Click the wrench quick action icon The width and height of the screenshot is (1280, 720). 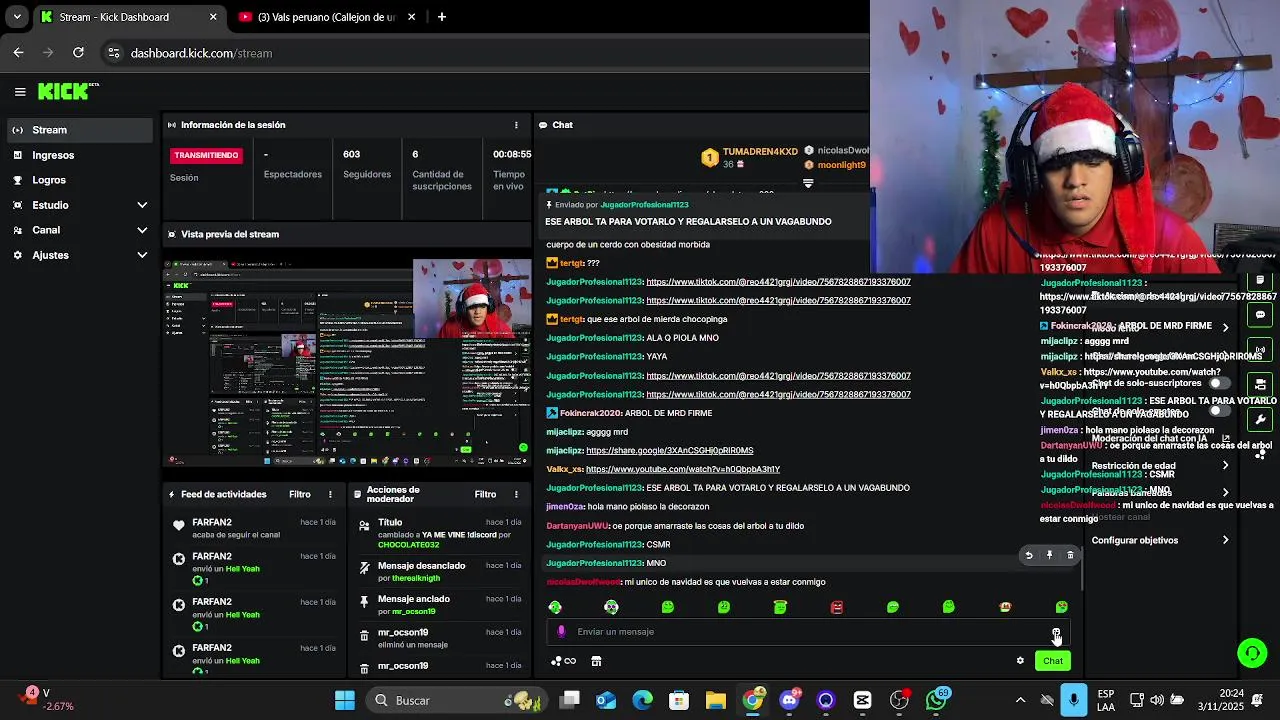click(1260, 420)
